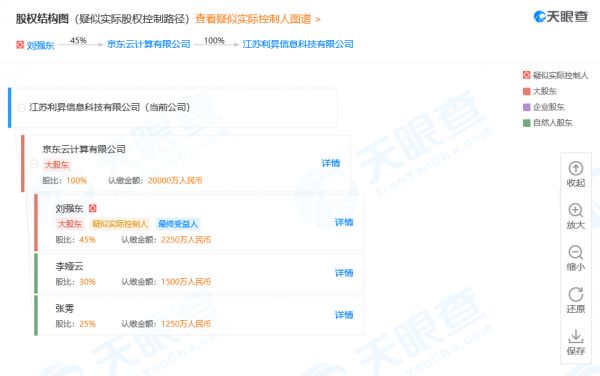
Task: Click 京东云计算有限公司 link in control path
Action: (x=148, y=44)
